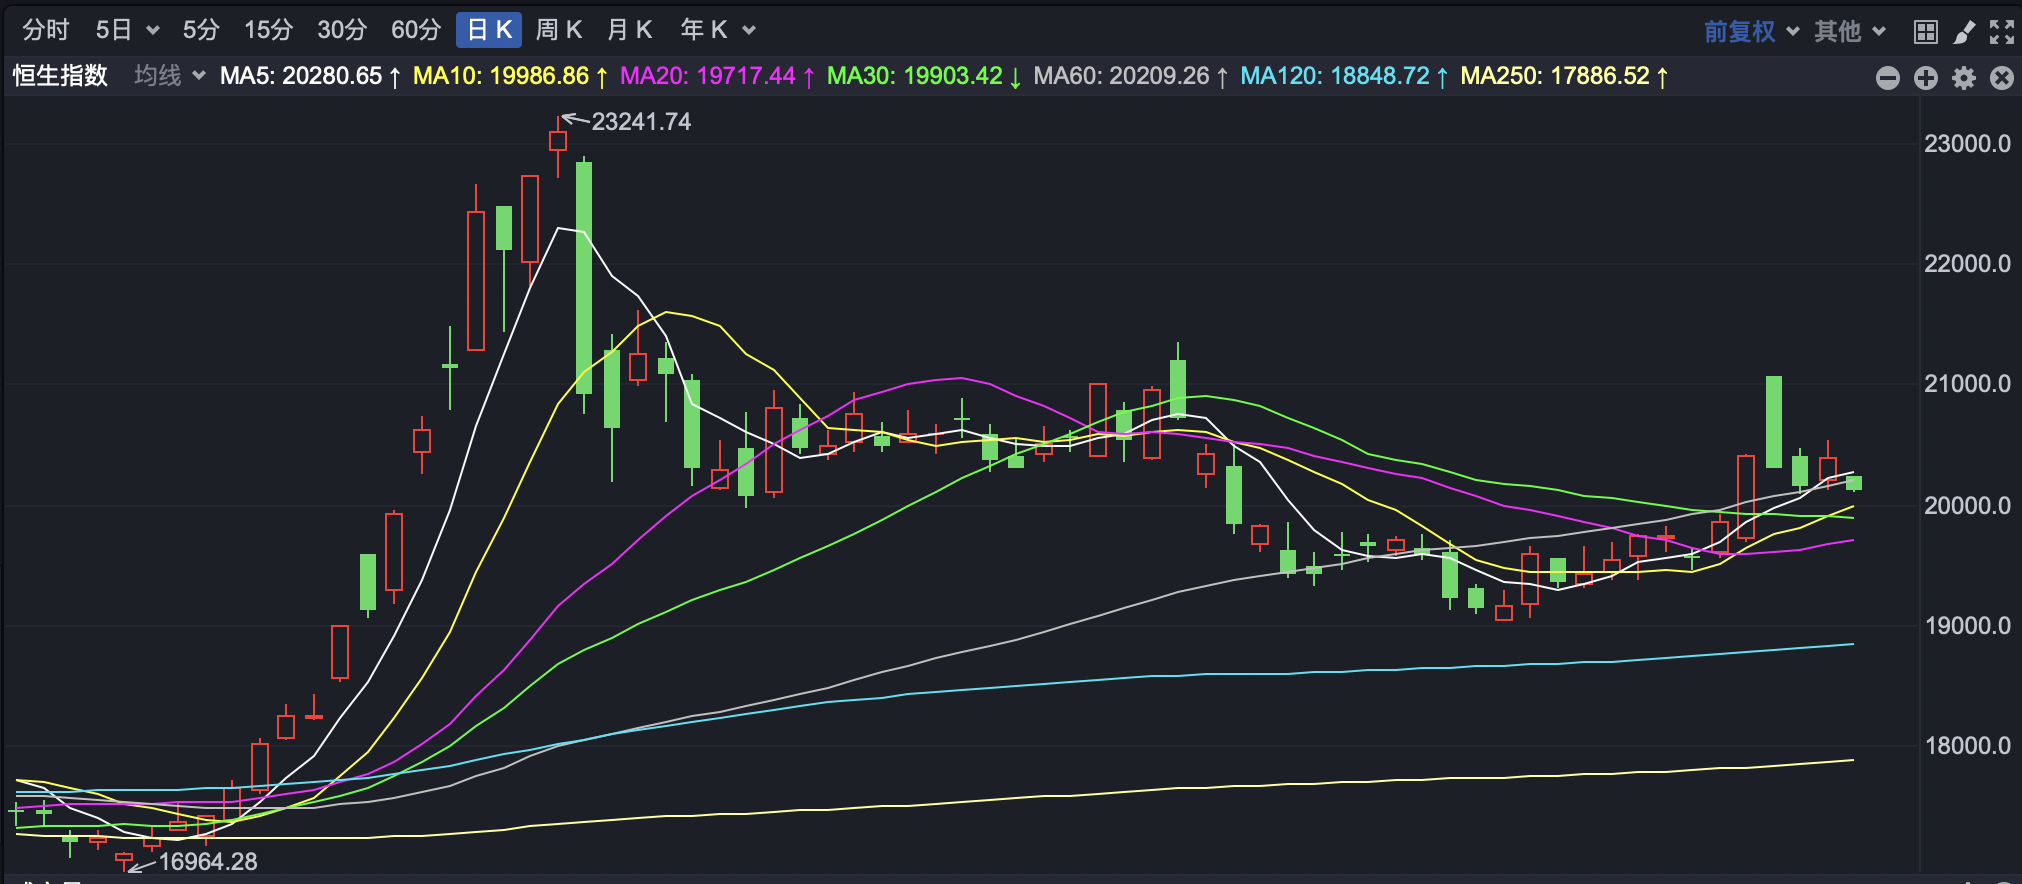
Task: Click the MA60: 20209.26 value
Action: (1131, 76)
